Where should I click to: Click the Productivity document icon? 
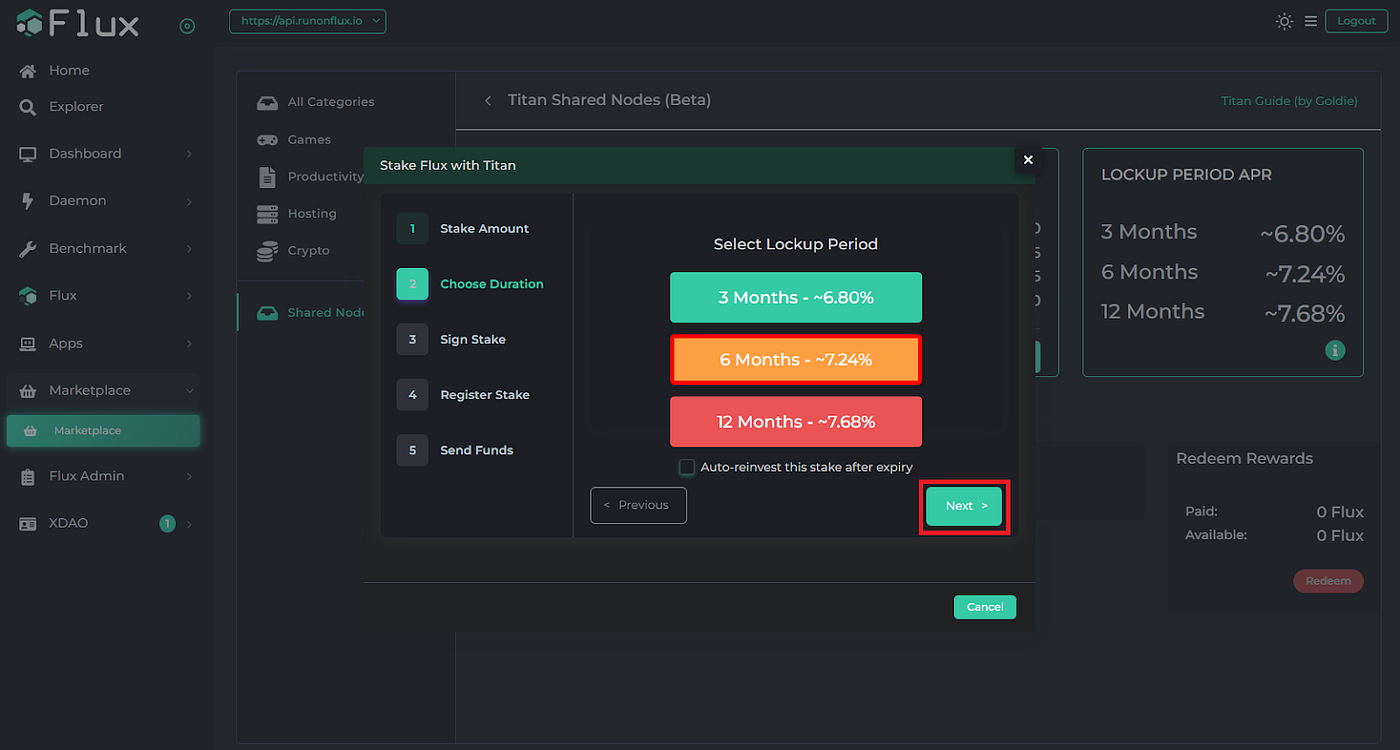[267, 177]
